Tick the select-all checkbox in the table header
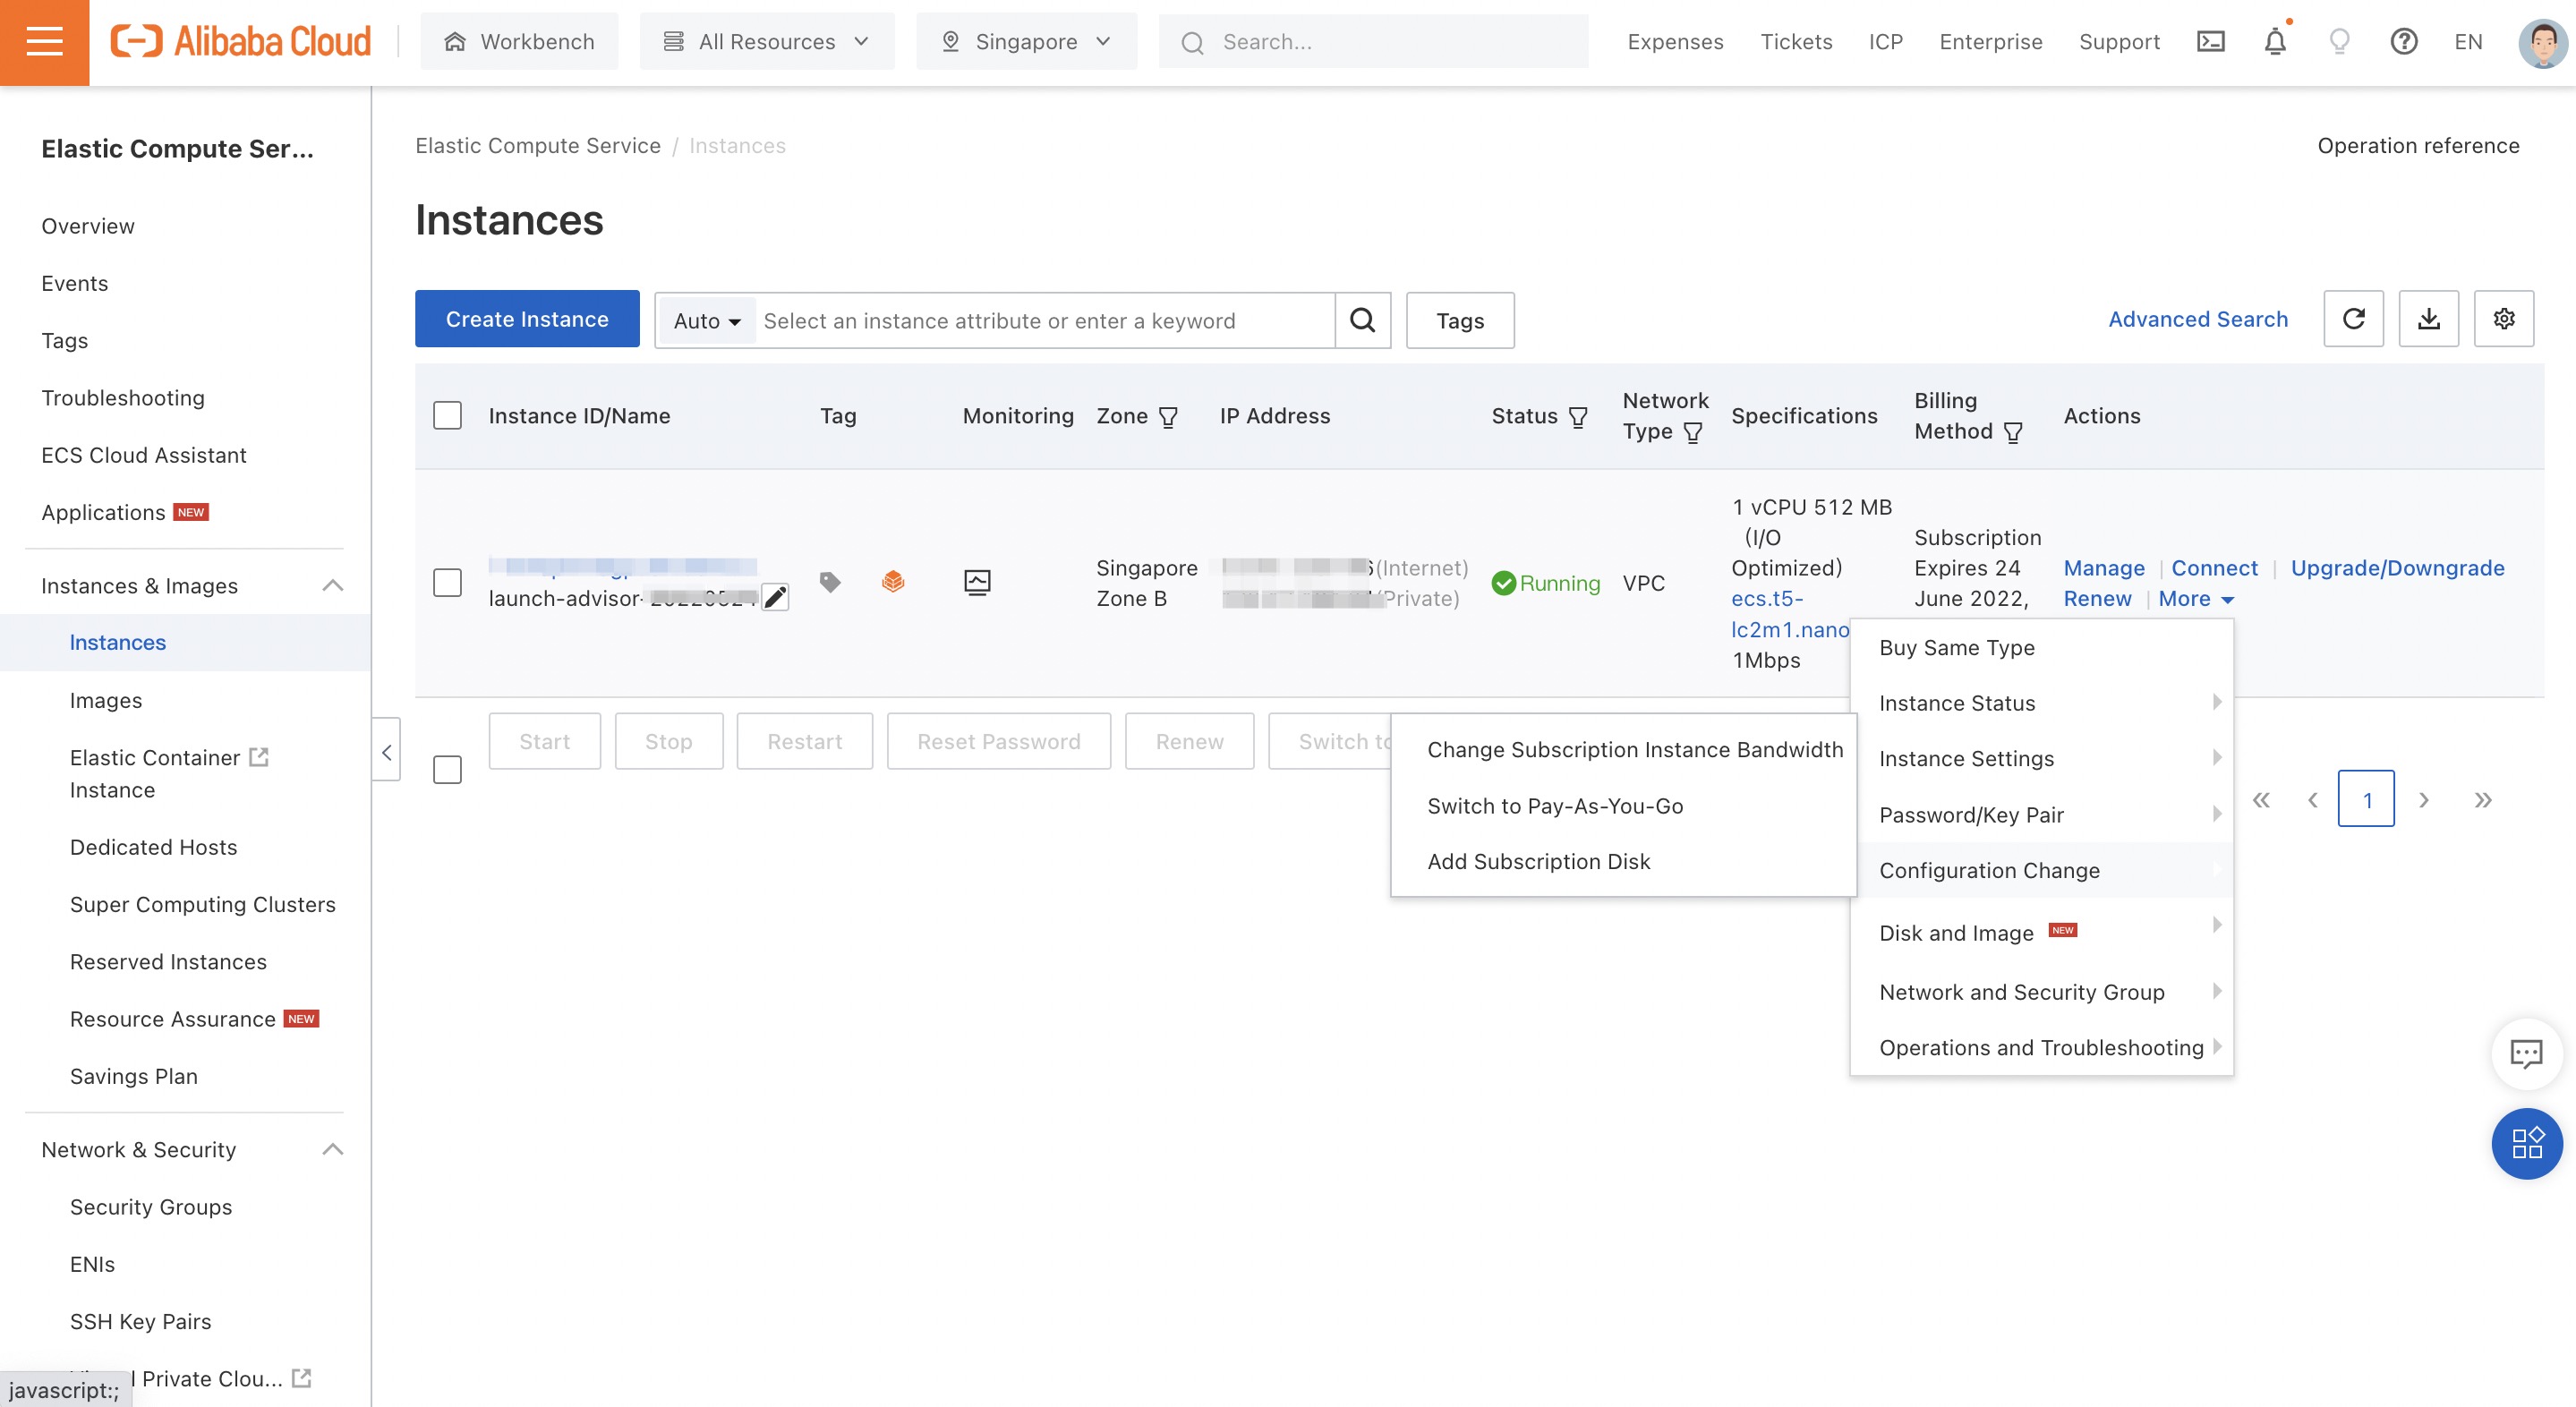 click(447, 416)
